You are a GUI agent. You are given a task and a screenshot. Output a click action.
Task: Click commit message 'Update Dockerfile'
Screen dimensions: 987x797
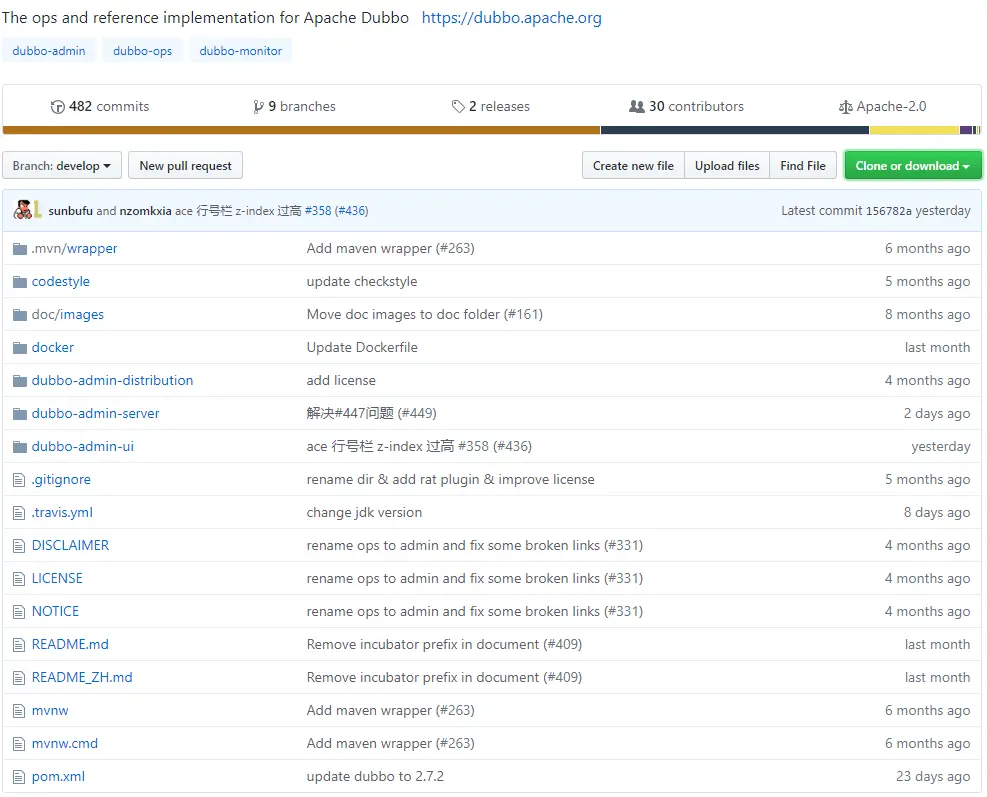pyautogui.click(x=362, y=348)
